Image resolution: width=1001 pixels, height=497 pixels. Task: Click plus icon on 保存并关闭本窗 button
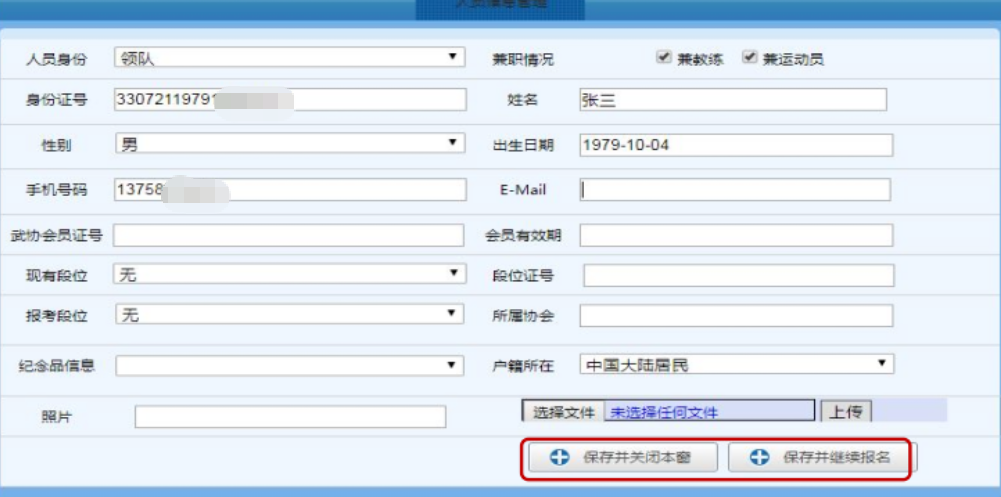pos(560,458)
